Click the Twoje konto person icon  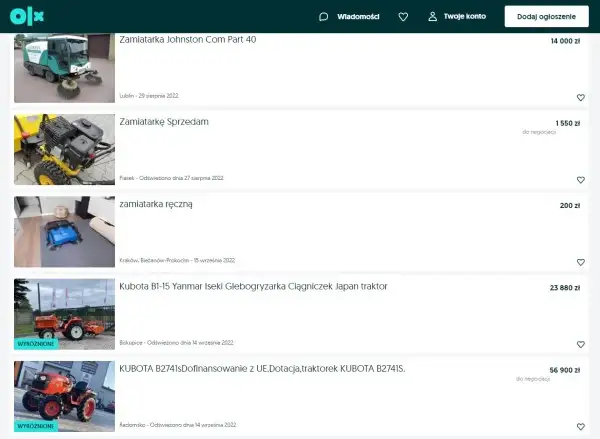pyautogui.click(x=432, y=16)
